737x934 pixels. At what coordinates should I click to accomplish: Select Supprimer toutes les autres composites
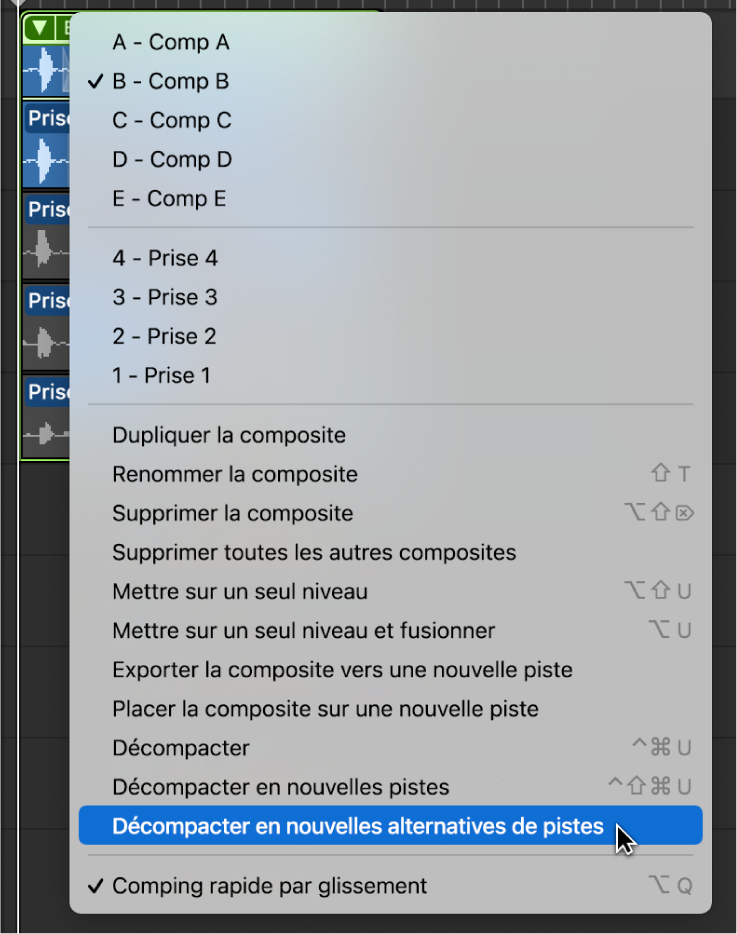pyautogui.click(x=313, y=552)
